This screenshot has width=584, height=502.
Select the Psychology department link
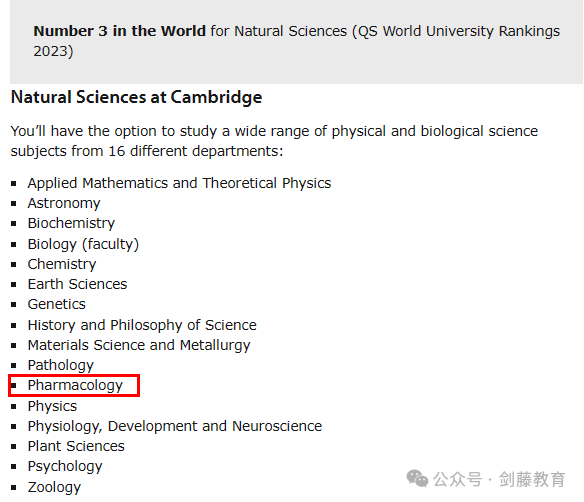click(65, 466)
